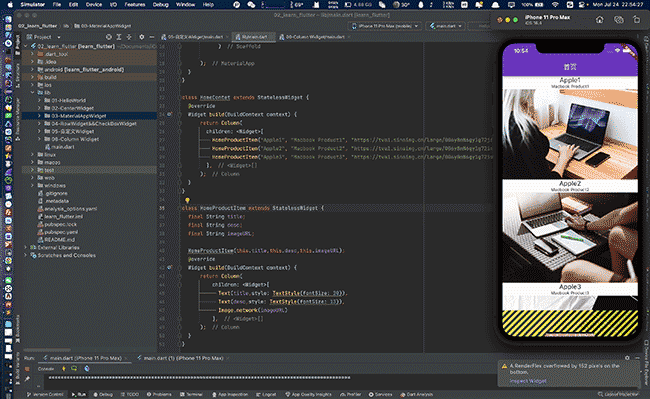Open the Logcat tool window
This screenshot has width=650, height=399.
coord(266,394)
